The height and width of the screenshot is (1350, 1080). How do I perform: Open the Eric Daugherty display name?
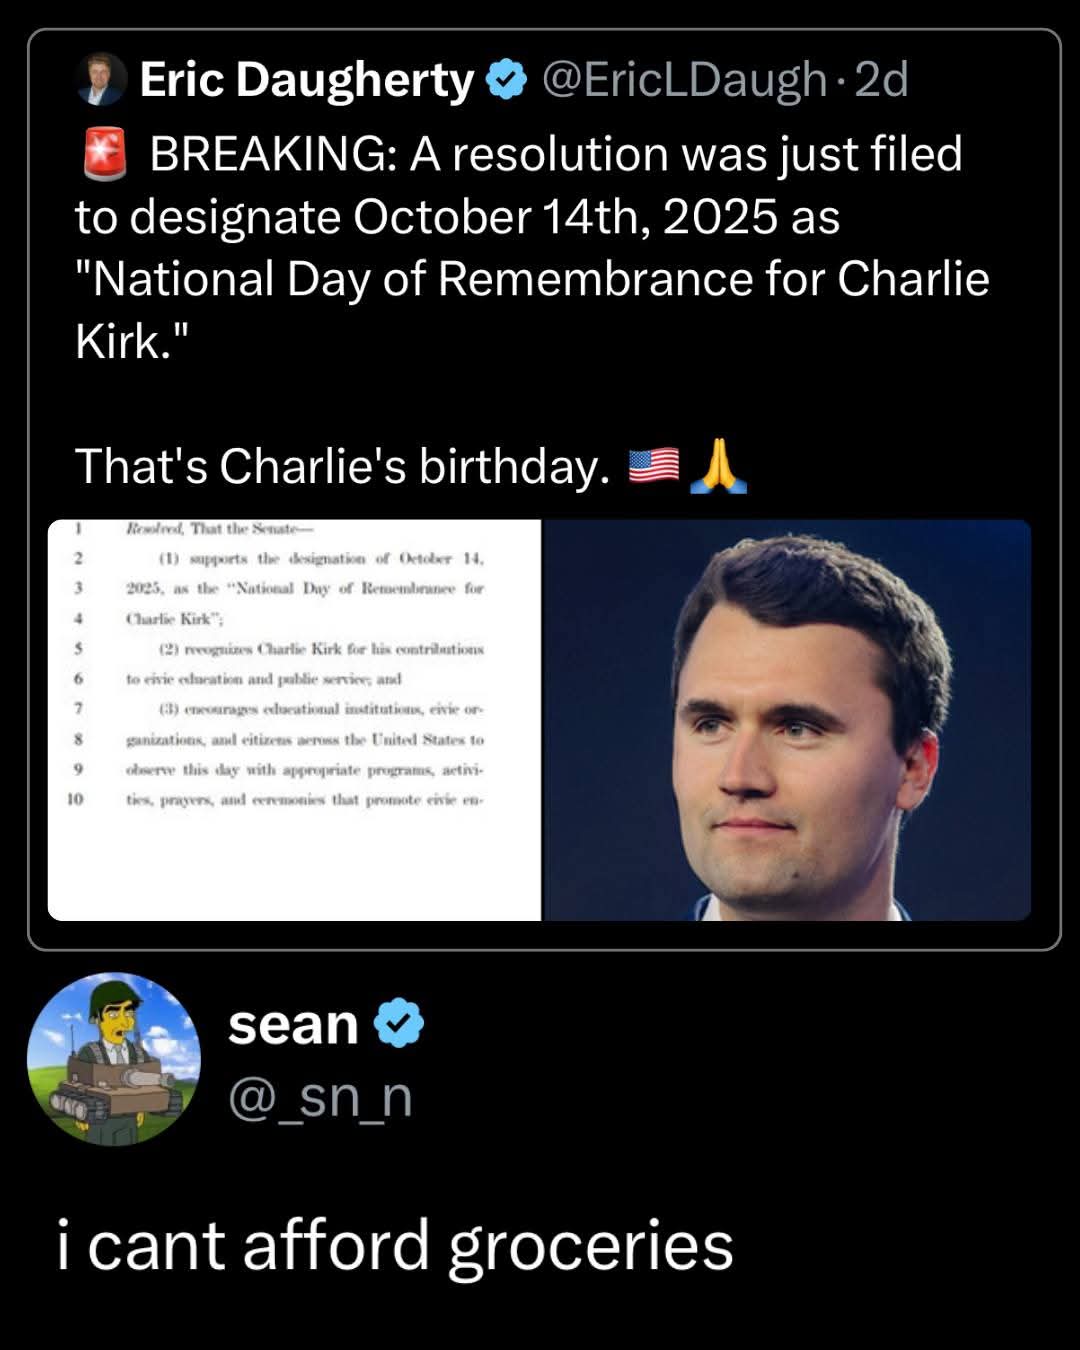tap(306, 81)
